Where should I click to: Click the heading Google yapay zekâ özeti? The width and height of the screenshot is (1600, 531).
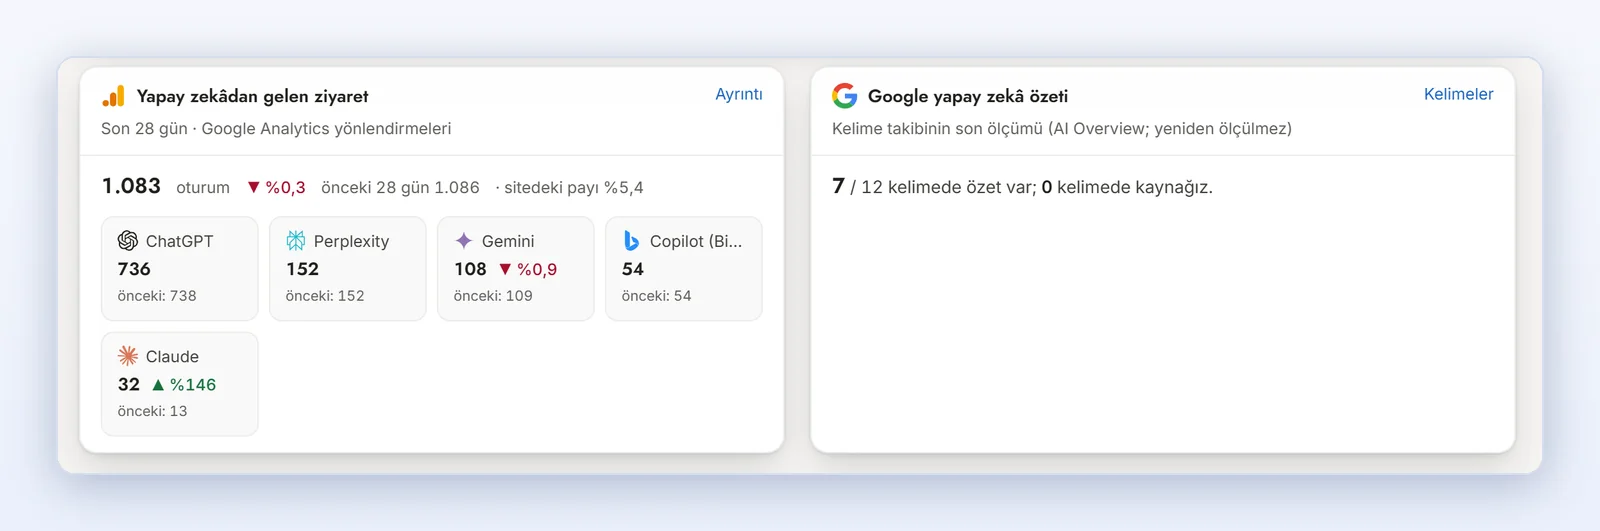click(x=968, y=96)
